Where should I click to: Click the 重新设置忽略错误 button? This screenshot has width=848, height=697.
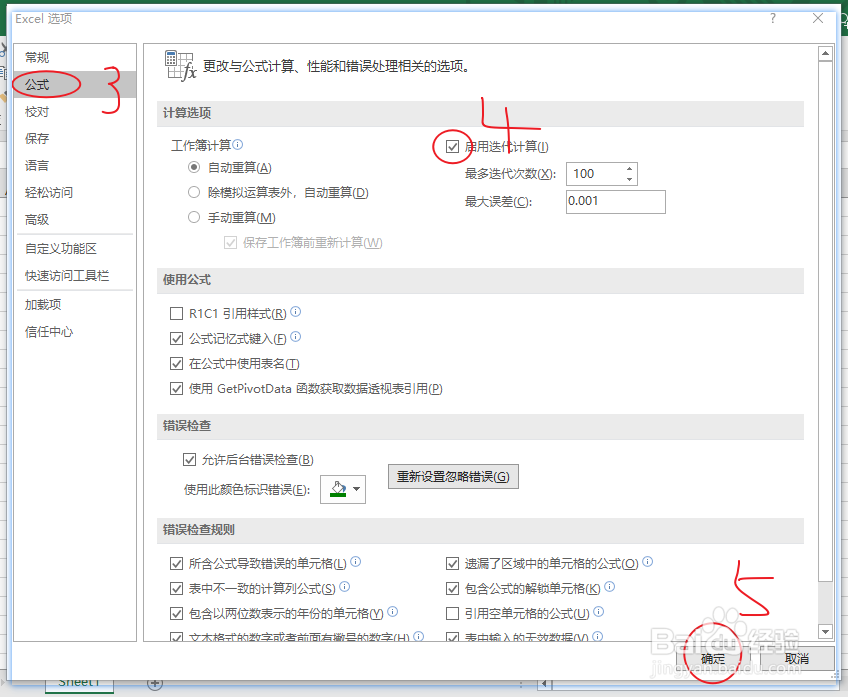[x=453, y=476]
